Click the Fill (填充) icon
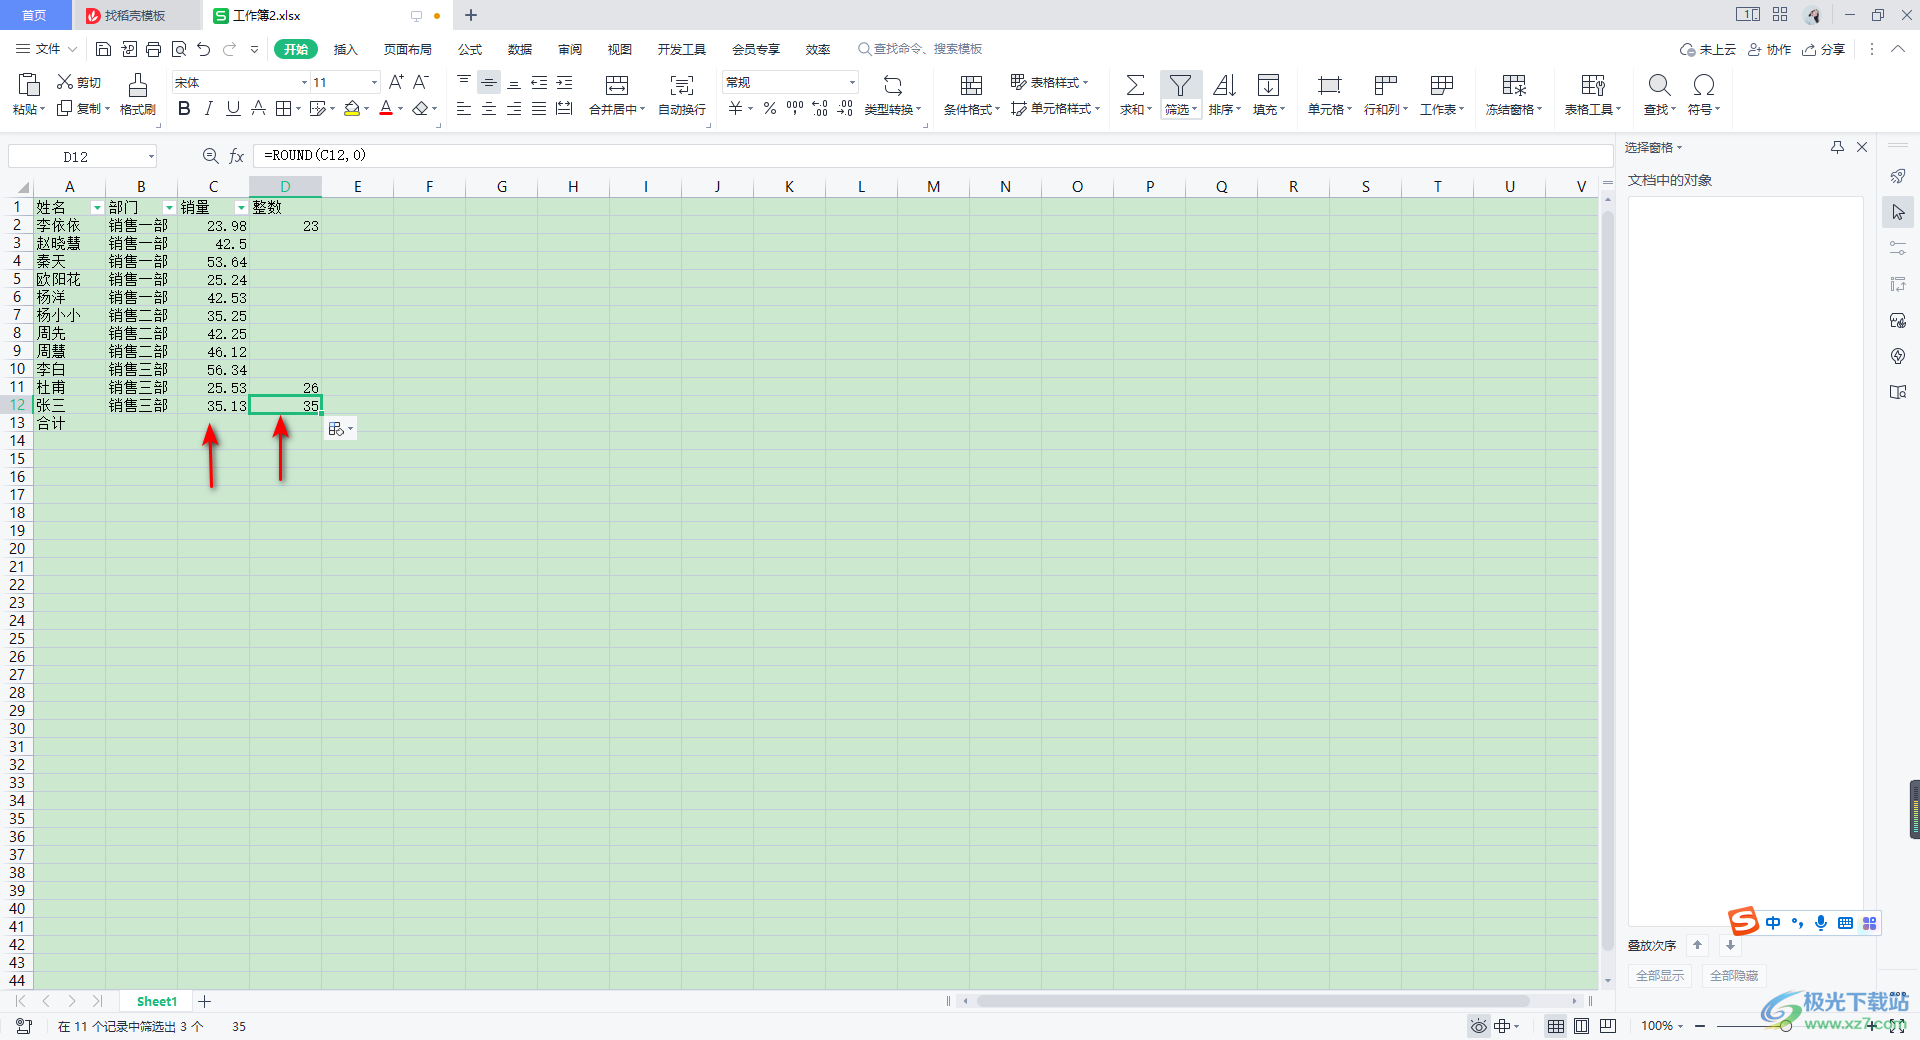 coord(1268,85)
